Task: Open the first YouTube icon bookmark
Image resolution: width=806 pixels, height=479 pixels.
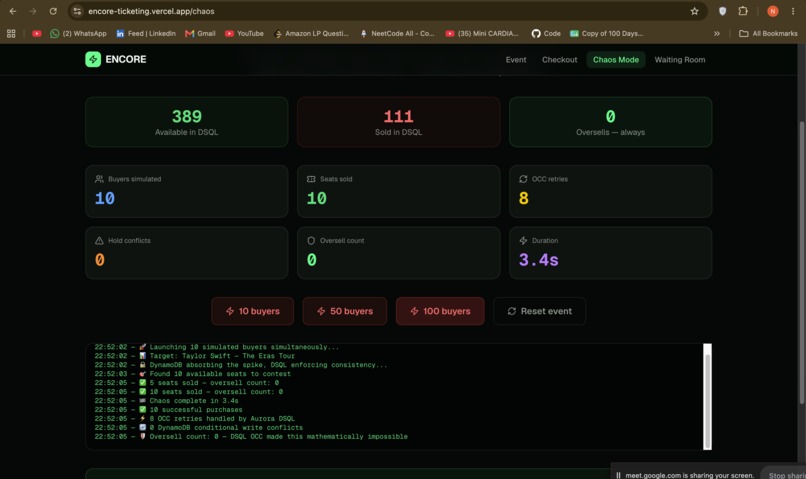Action: point(36,33)
